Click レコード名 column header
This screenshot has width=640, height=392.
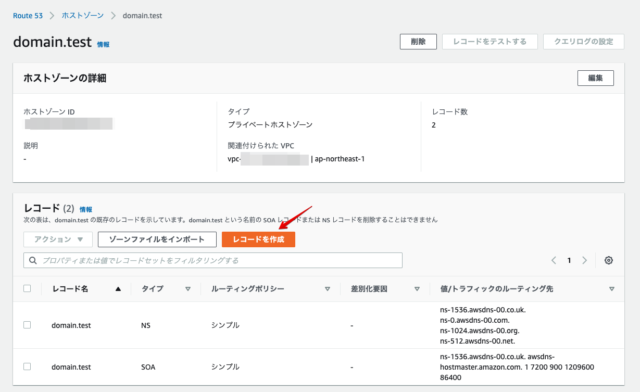pos(70,289)
